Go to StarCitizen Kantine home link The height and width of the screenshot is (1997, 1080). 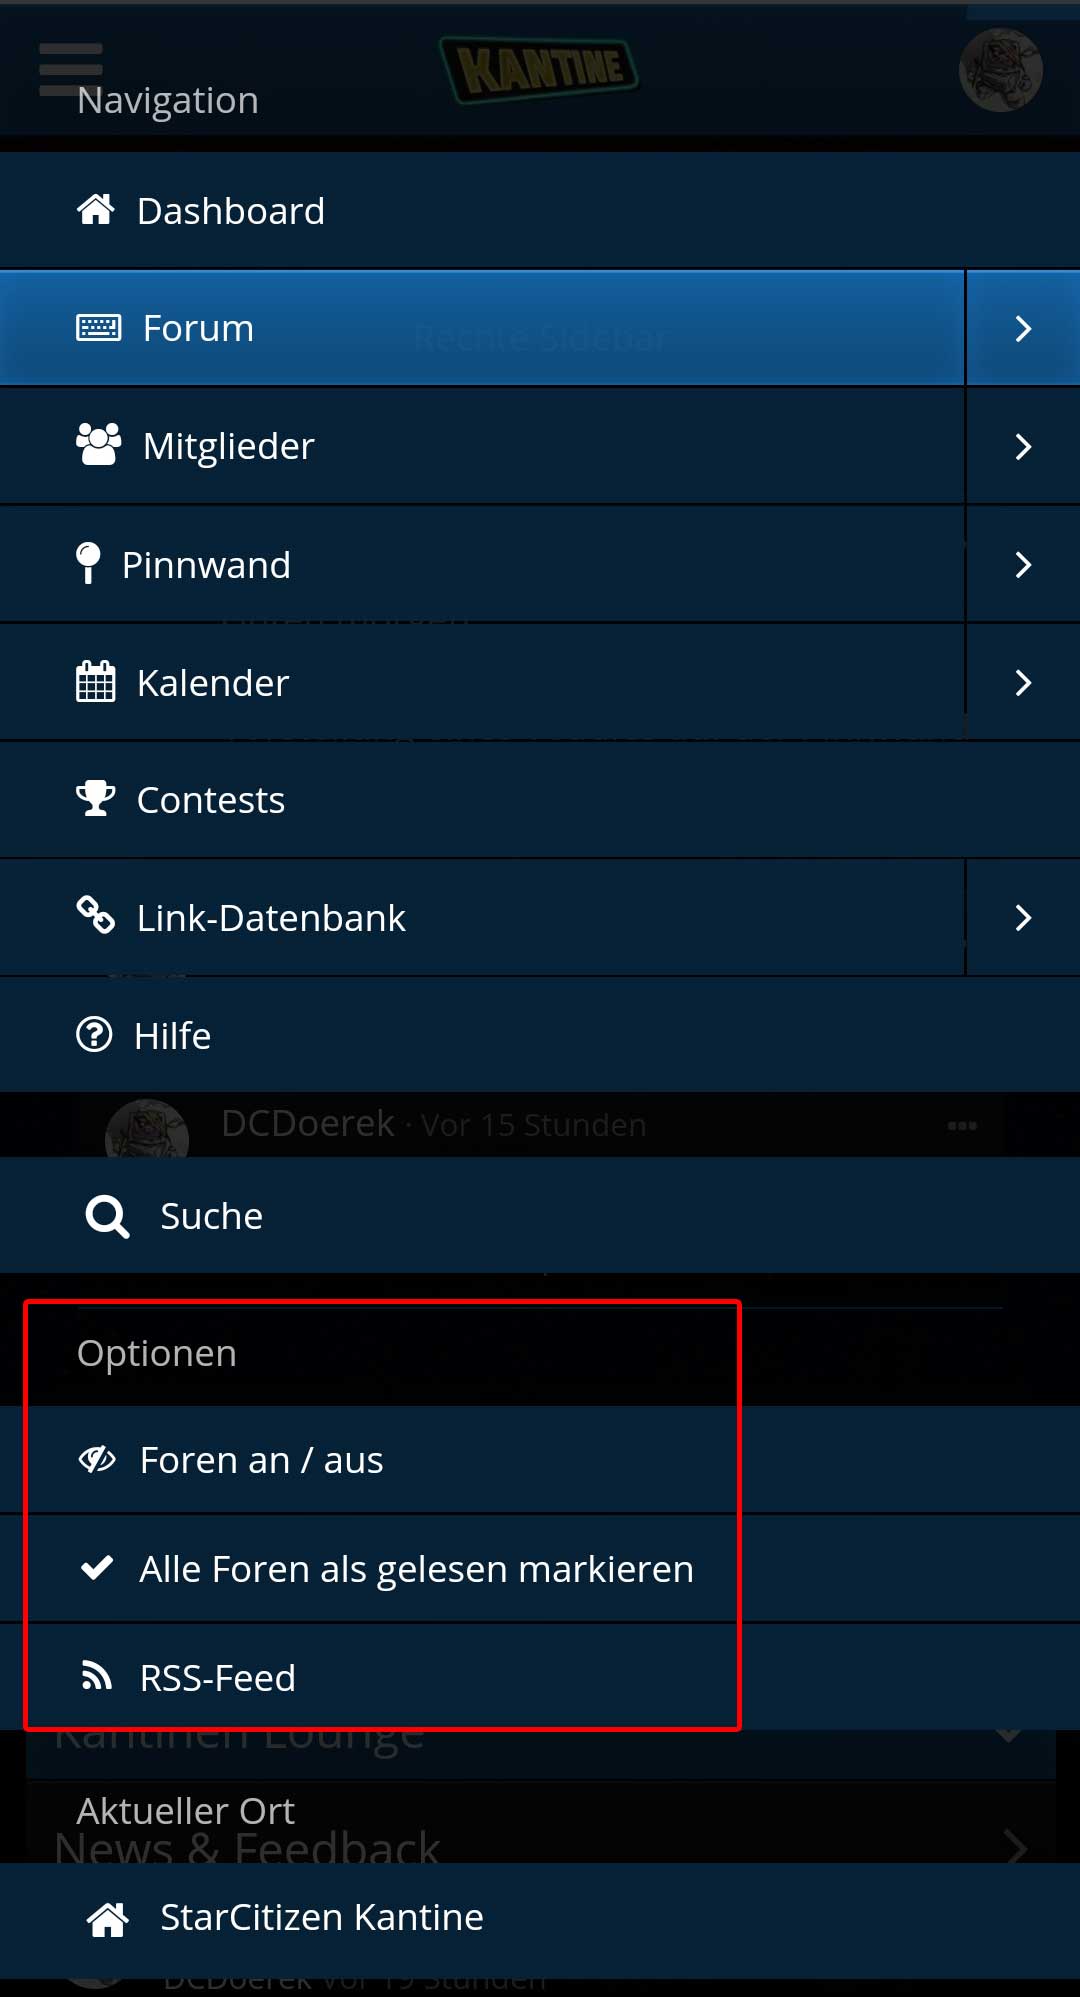click(320, 1917)
